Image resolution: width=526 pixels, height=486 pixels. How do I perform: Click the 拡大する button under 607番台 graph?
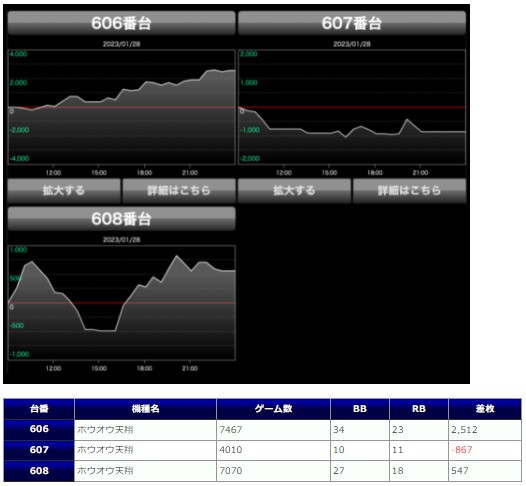point(294,191)
